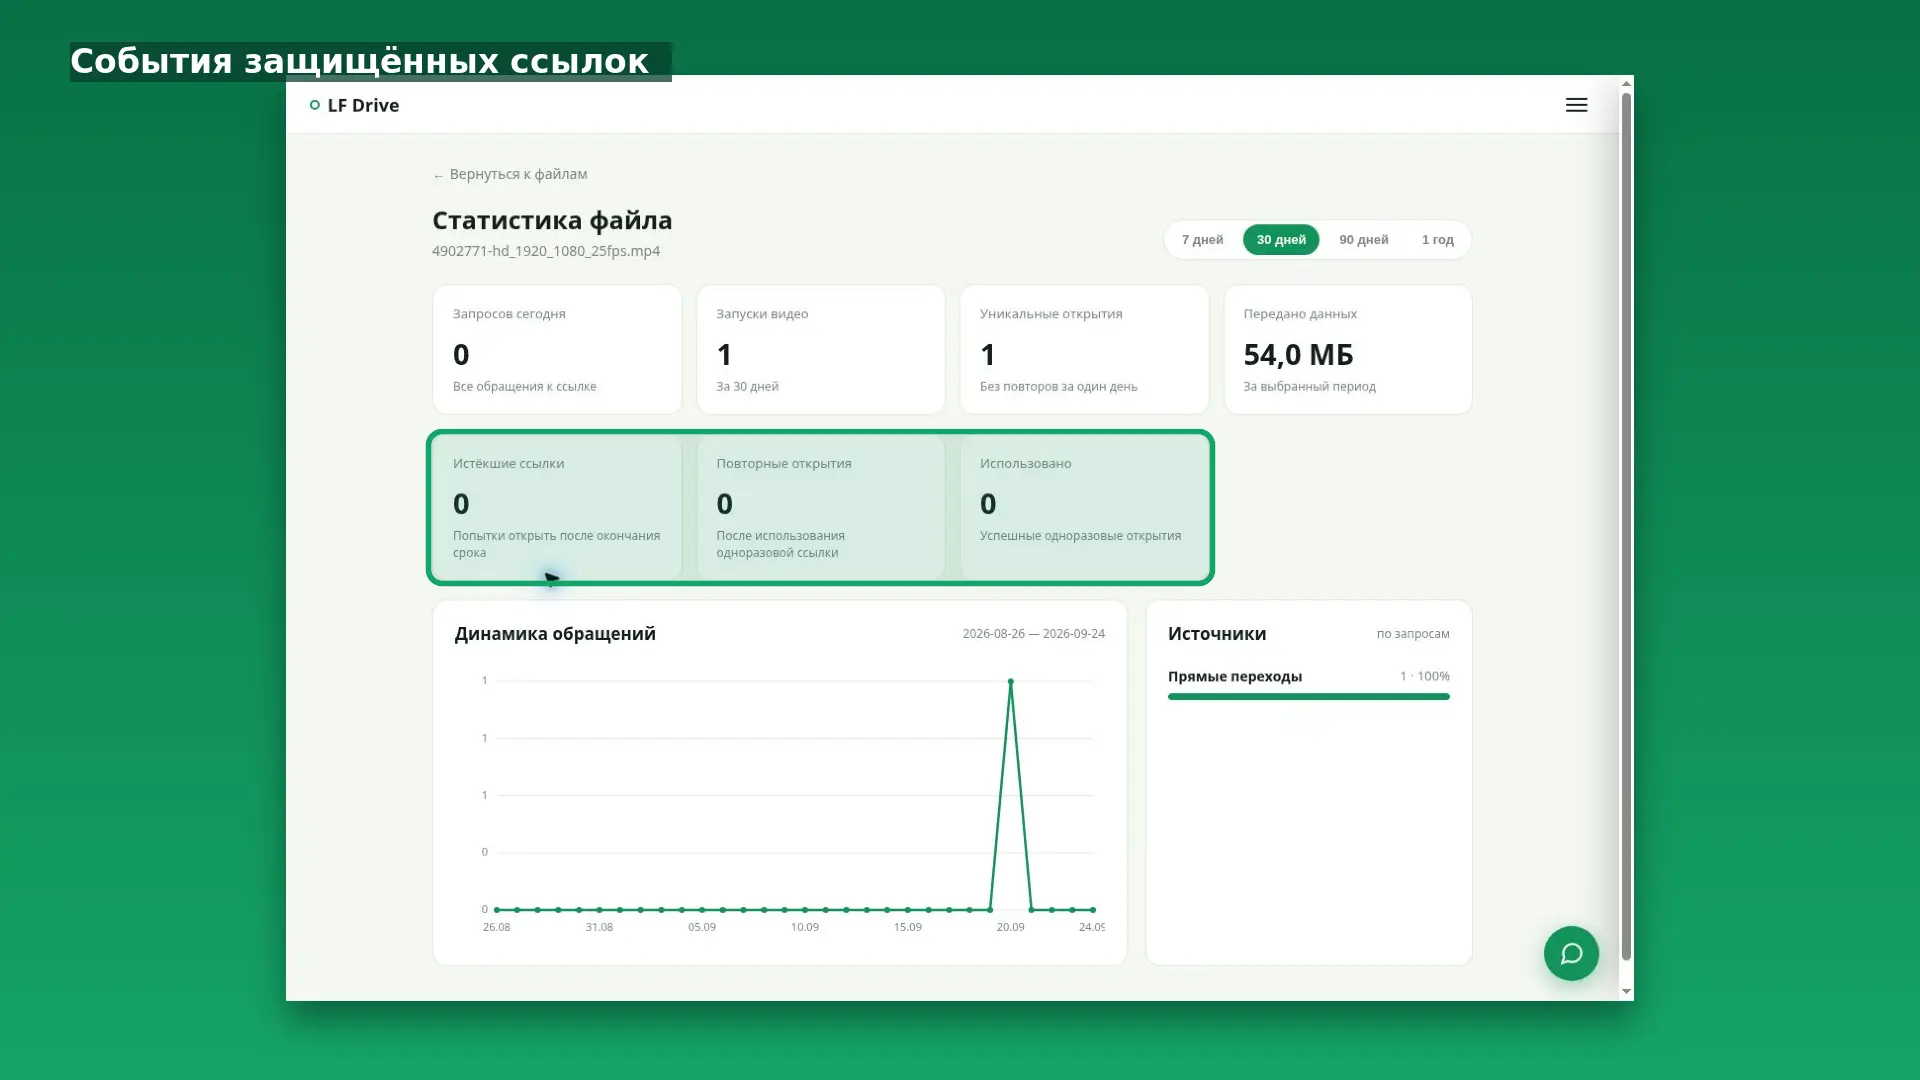Viewport: 1920px width, 1080px height.
Task: Click the 'Использовано' card
Action: click(1084, 507)
